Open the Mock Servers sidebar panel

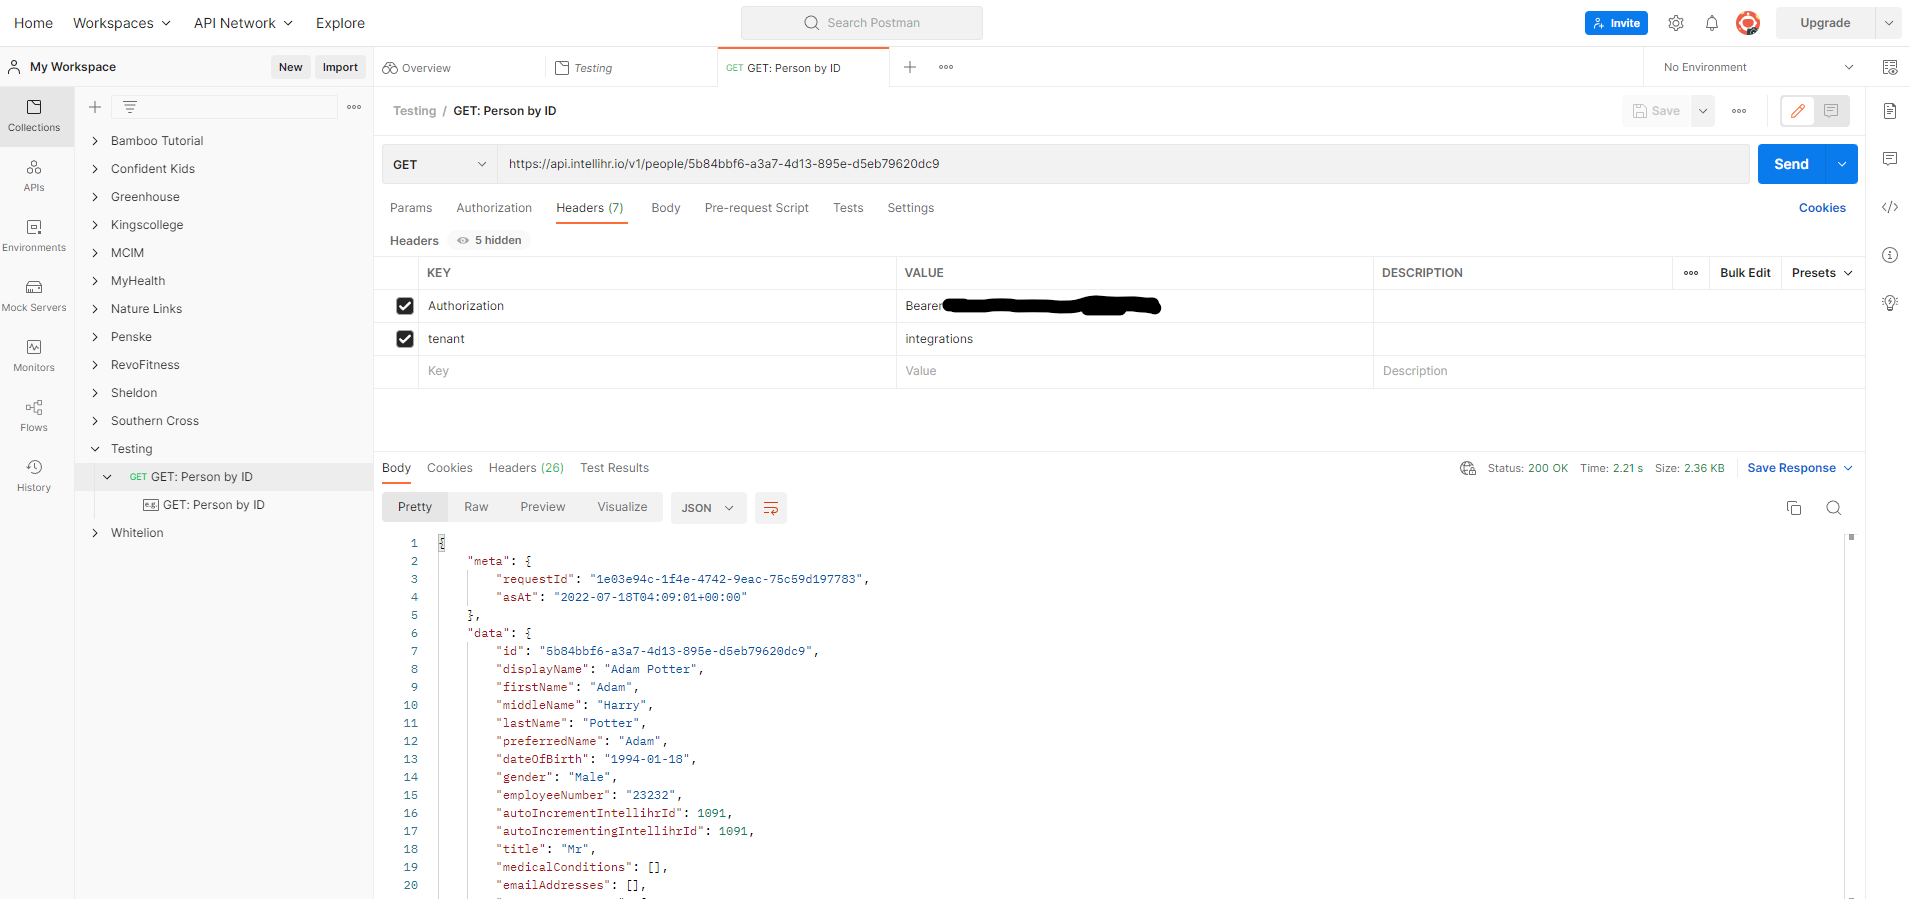point(34,296)
